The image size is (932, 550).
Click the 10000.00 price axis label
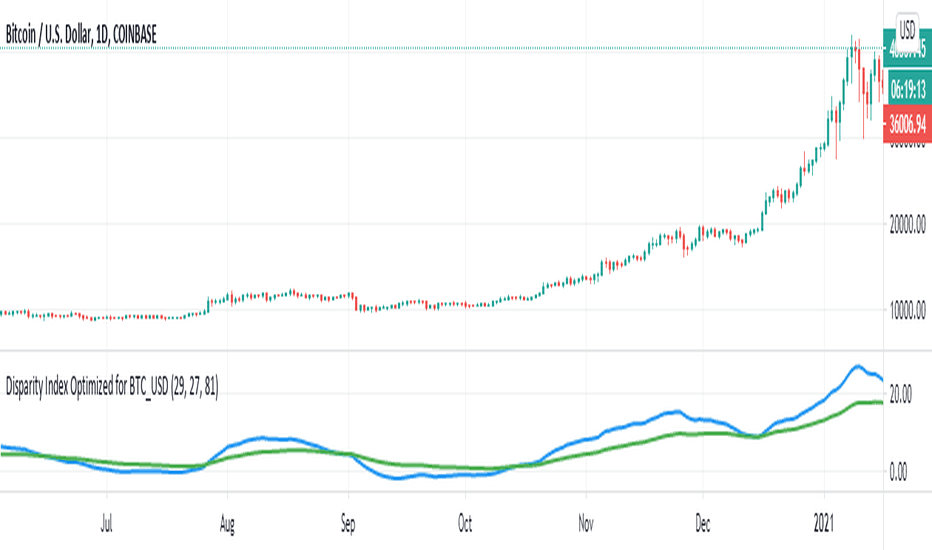tap(907, 310)
